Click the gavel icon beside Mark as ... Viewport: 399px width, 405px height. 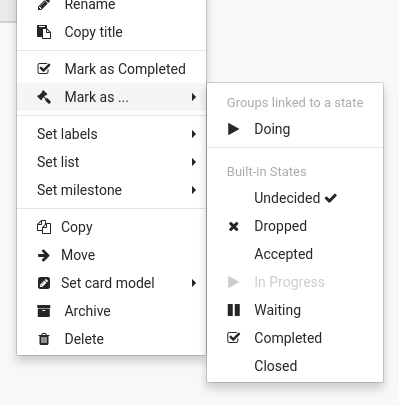[x=44, y=97]
